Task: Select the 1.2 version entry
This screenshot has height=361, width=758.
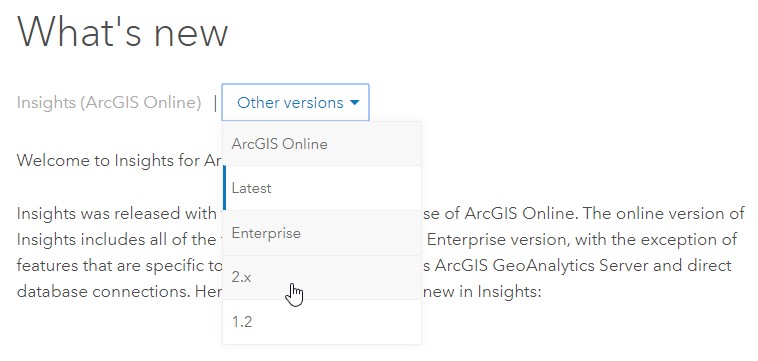Action: pyautogui.click(x=322, y=322)
